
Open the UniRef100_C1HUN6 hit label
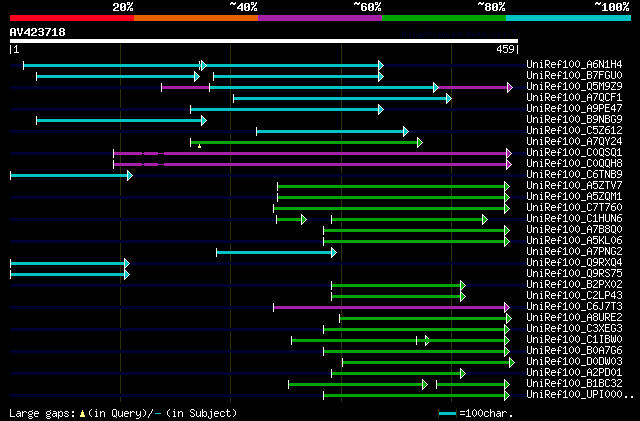pos(574,219)
